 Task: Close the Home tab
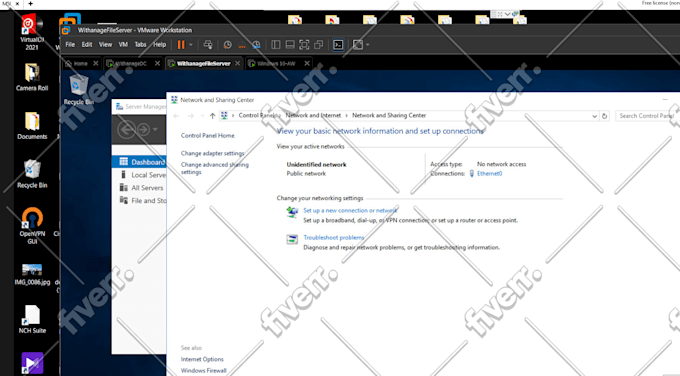point(96,63)
